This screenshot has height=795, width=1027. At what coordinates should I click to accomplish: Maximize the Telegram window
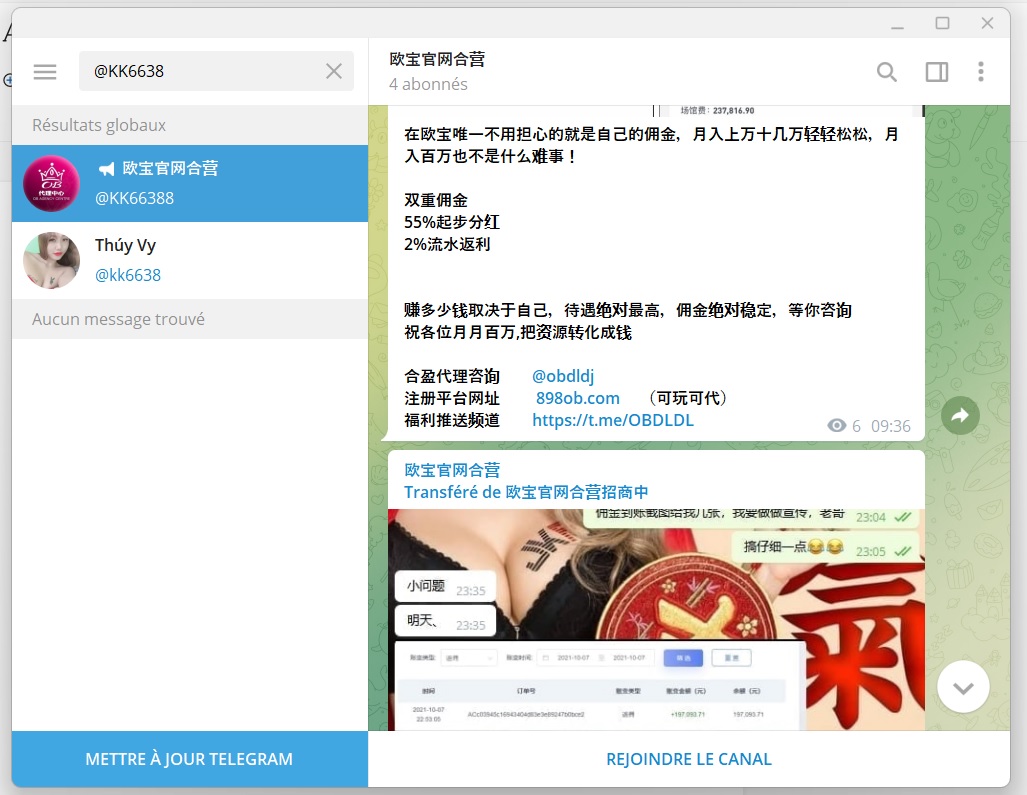click(942, 24)
